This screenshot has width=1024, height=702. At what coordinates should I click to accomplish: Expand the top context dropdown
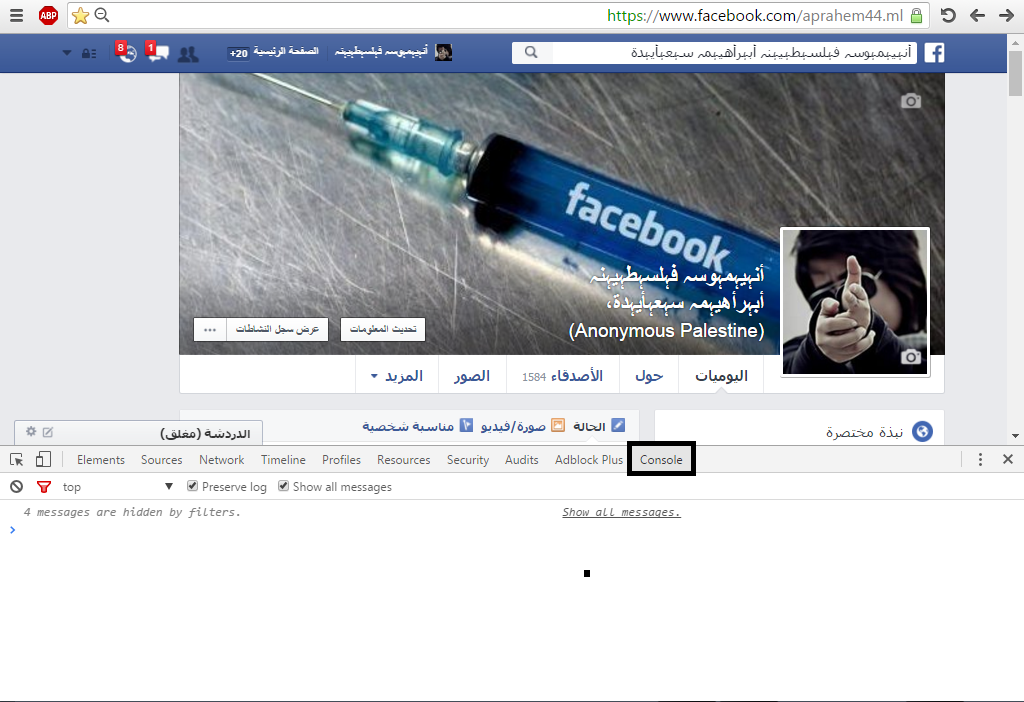click(x=118, y=487)
